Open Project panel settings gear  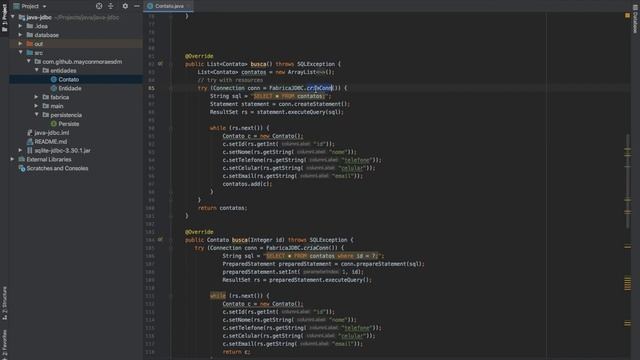click(125, 6)
